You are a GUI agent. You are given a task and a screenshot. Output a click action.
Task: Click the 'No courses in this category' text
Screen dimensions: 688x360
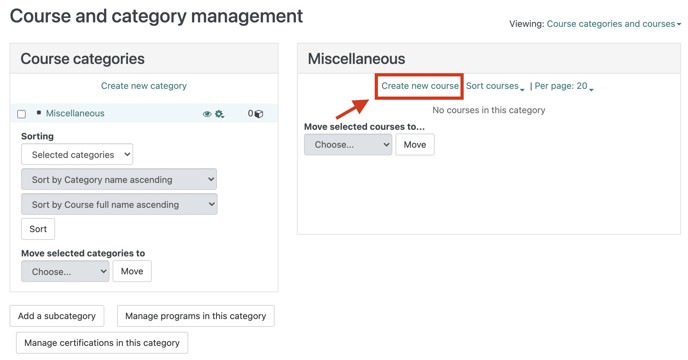489,110
